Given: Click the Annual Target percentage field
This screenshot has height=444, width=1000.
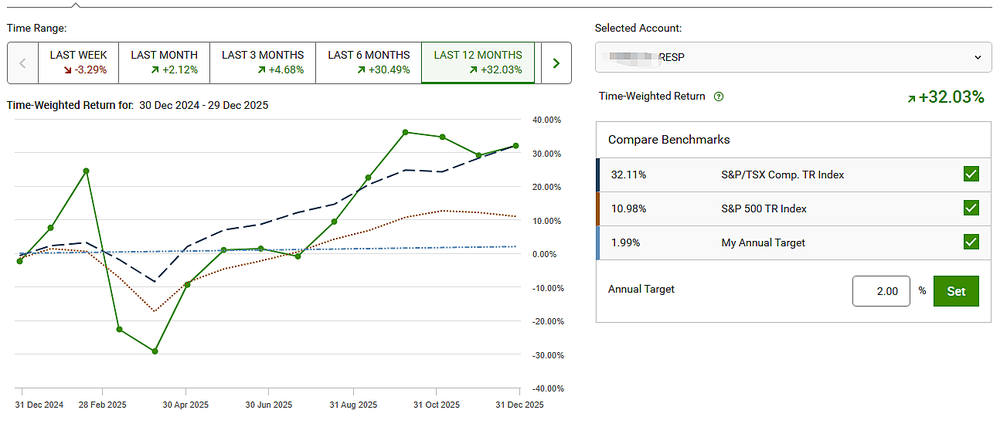Looking at the screenshot, I should (881, 291).
